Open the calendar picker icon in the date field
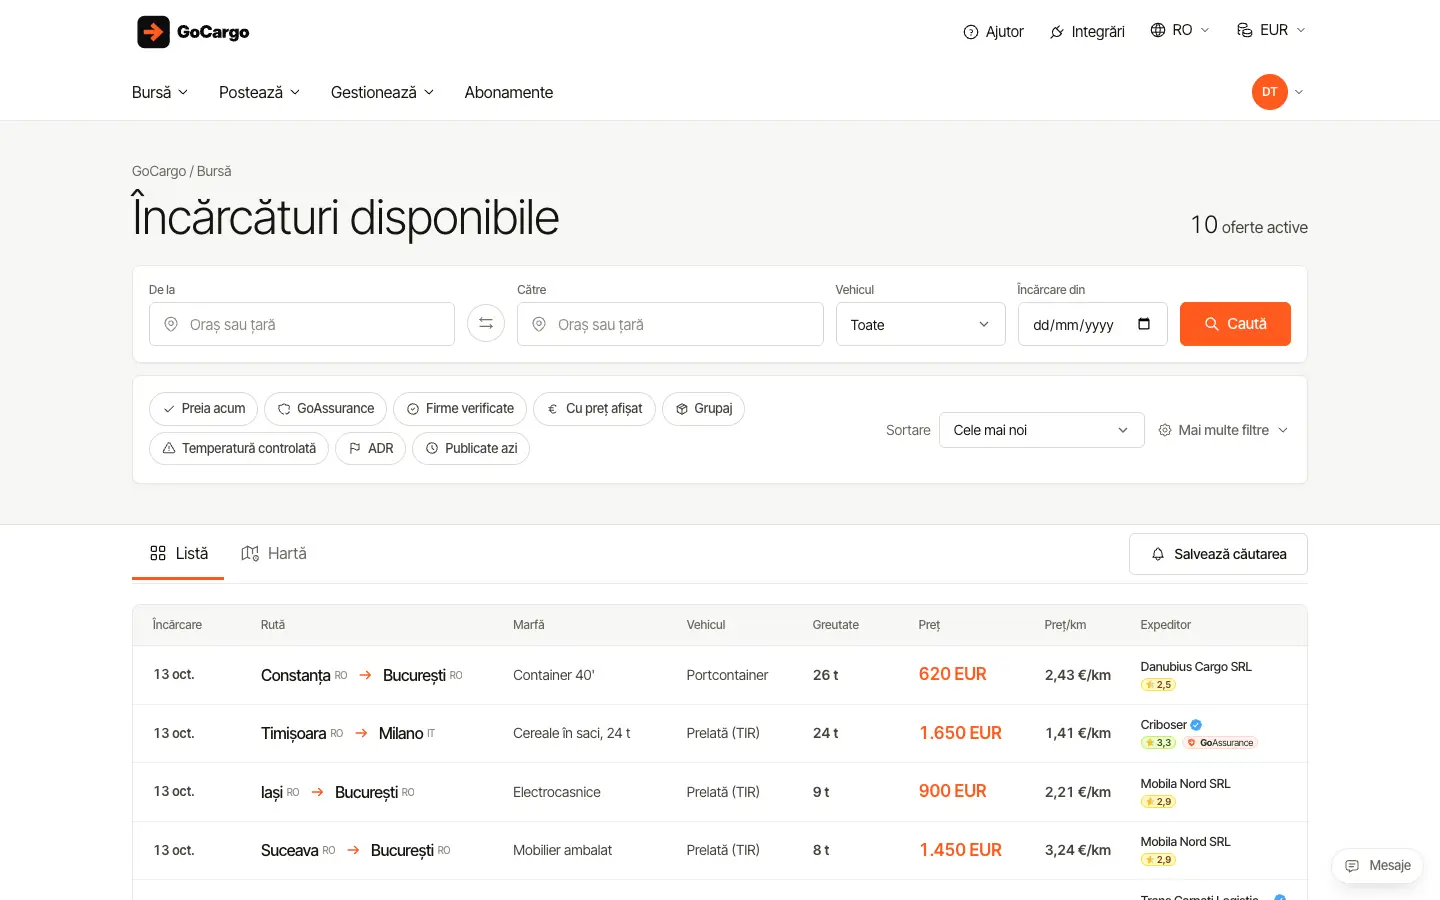Viewport: 1440px width, 900px height. [1144, 324]
